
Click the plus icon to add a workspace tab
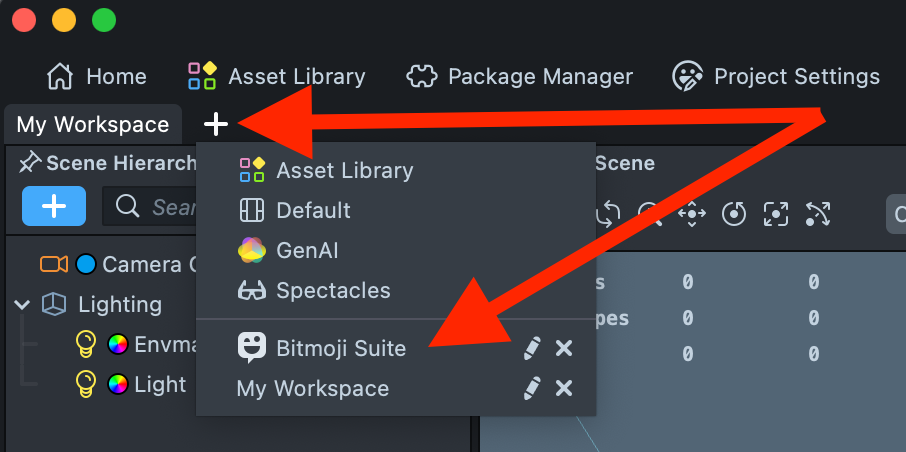[x=216, y=124]
